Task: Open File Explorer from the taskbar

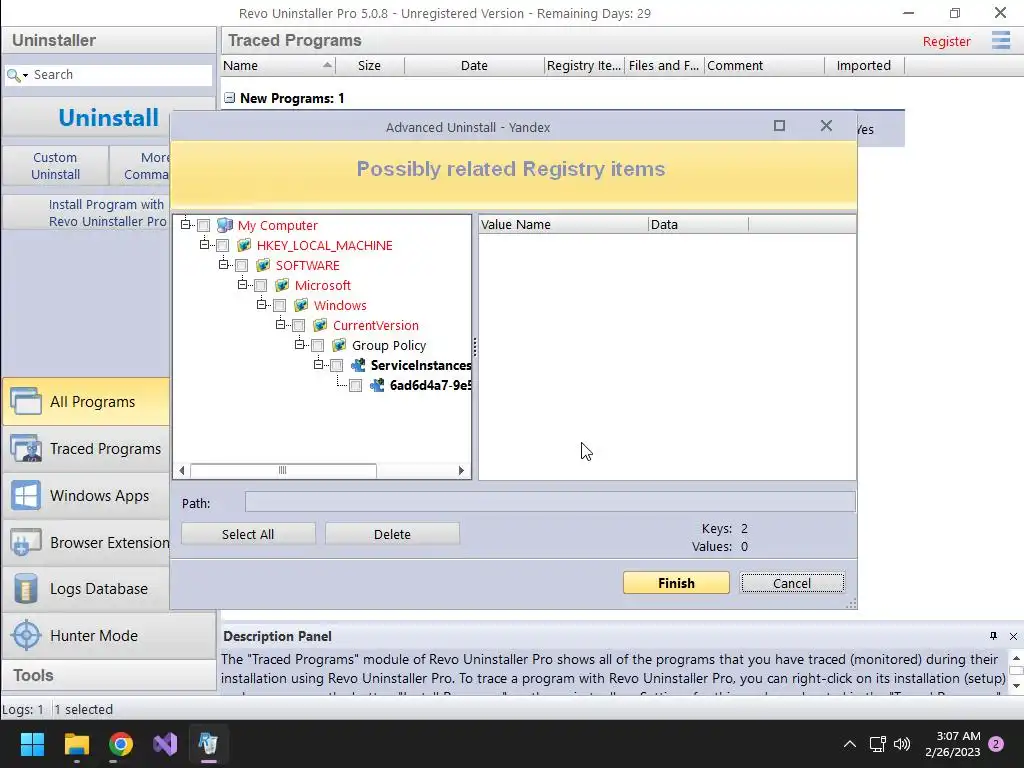Action: (76, 744)
